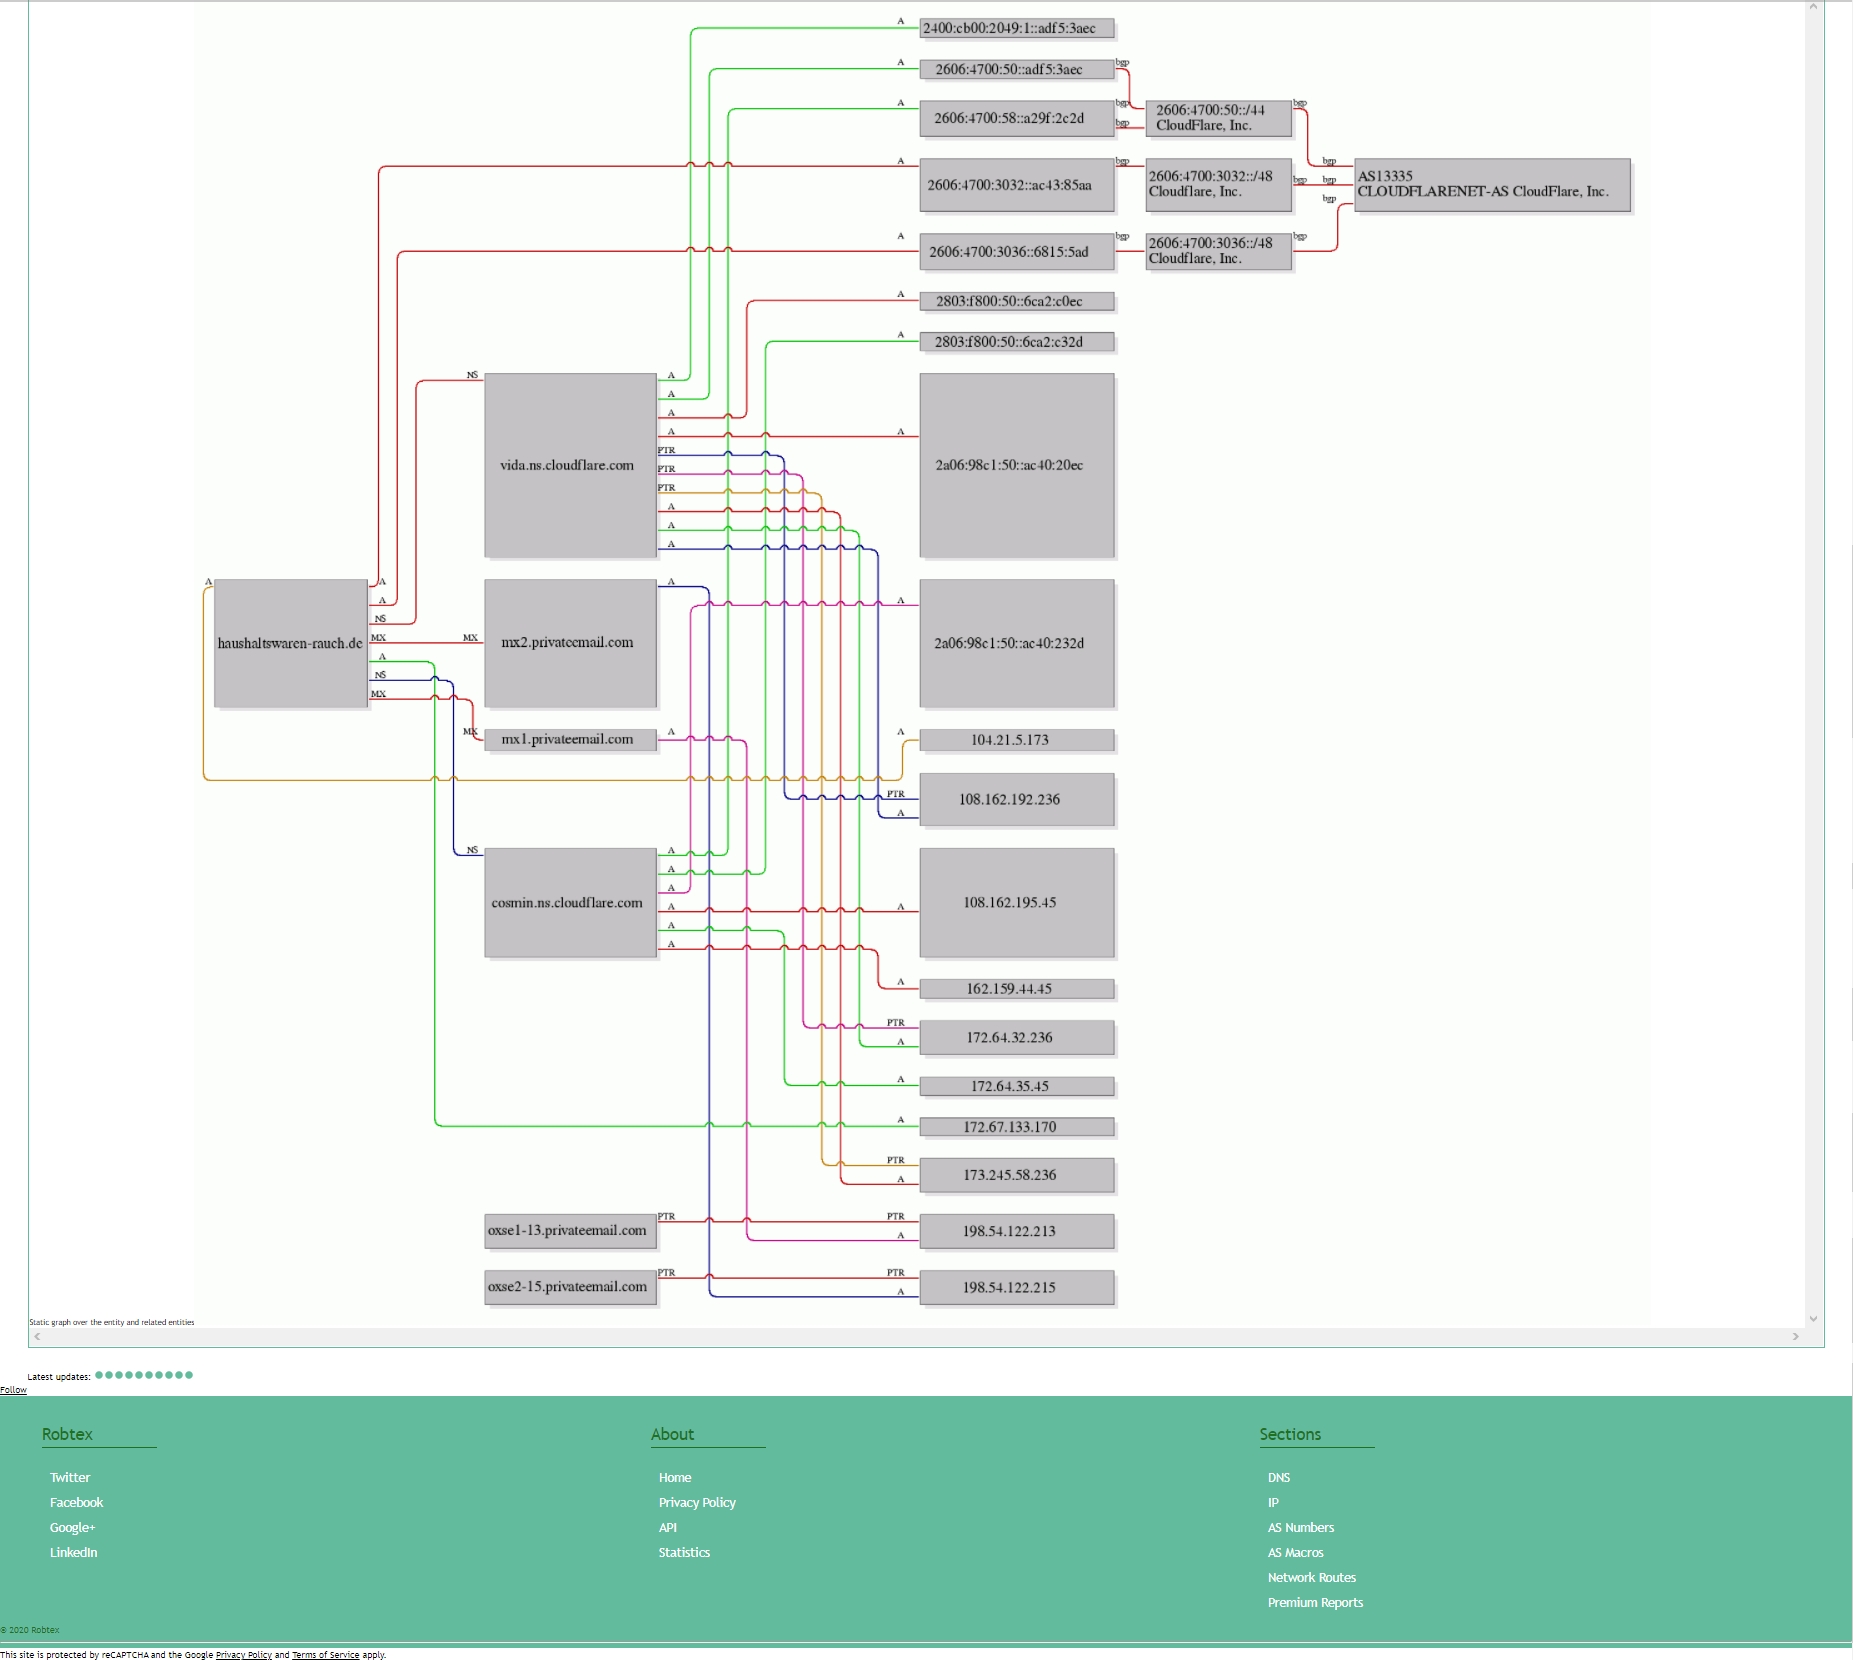Open the LinkedIn footer link
Viewport: 1853px width, 1660px height.
[74, 1552]
